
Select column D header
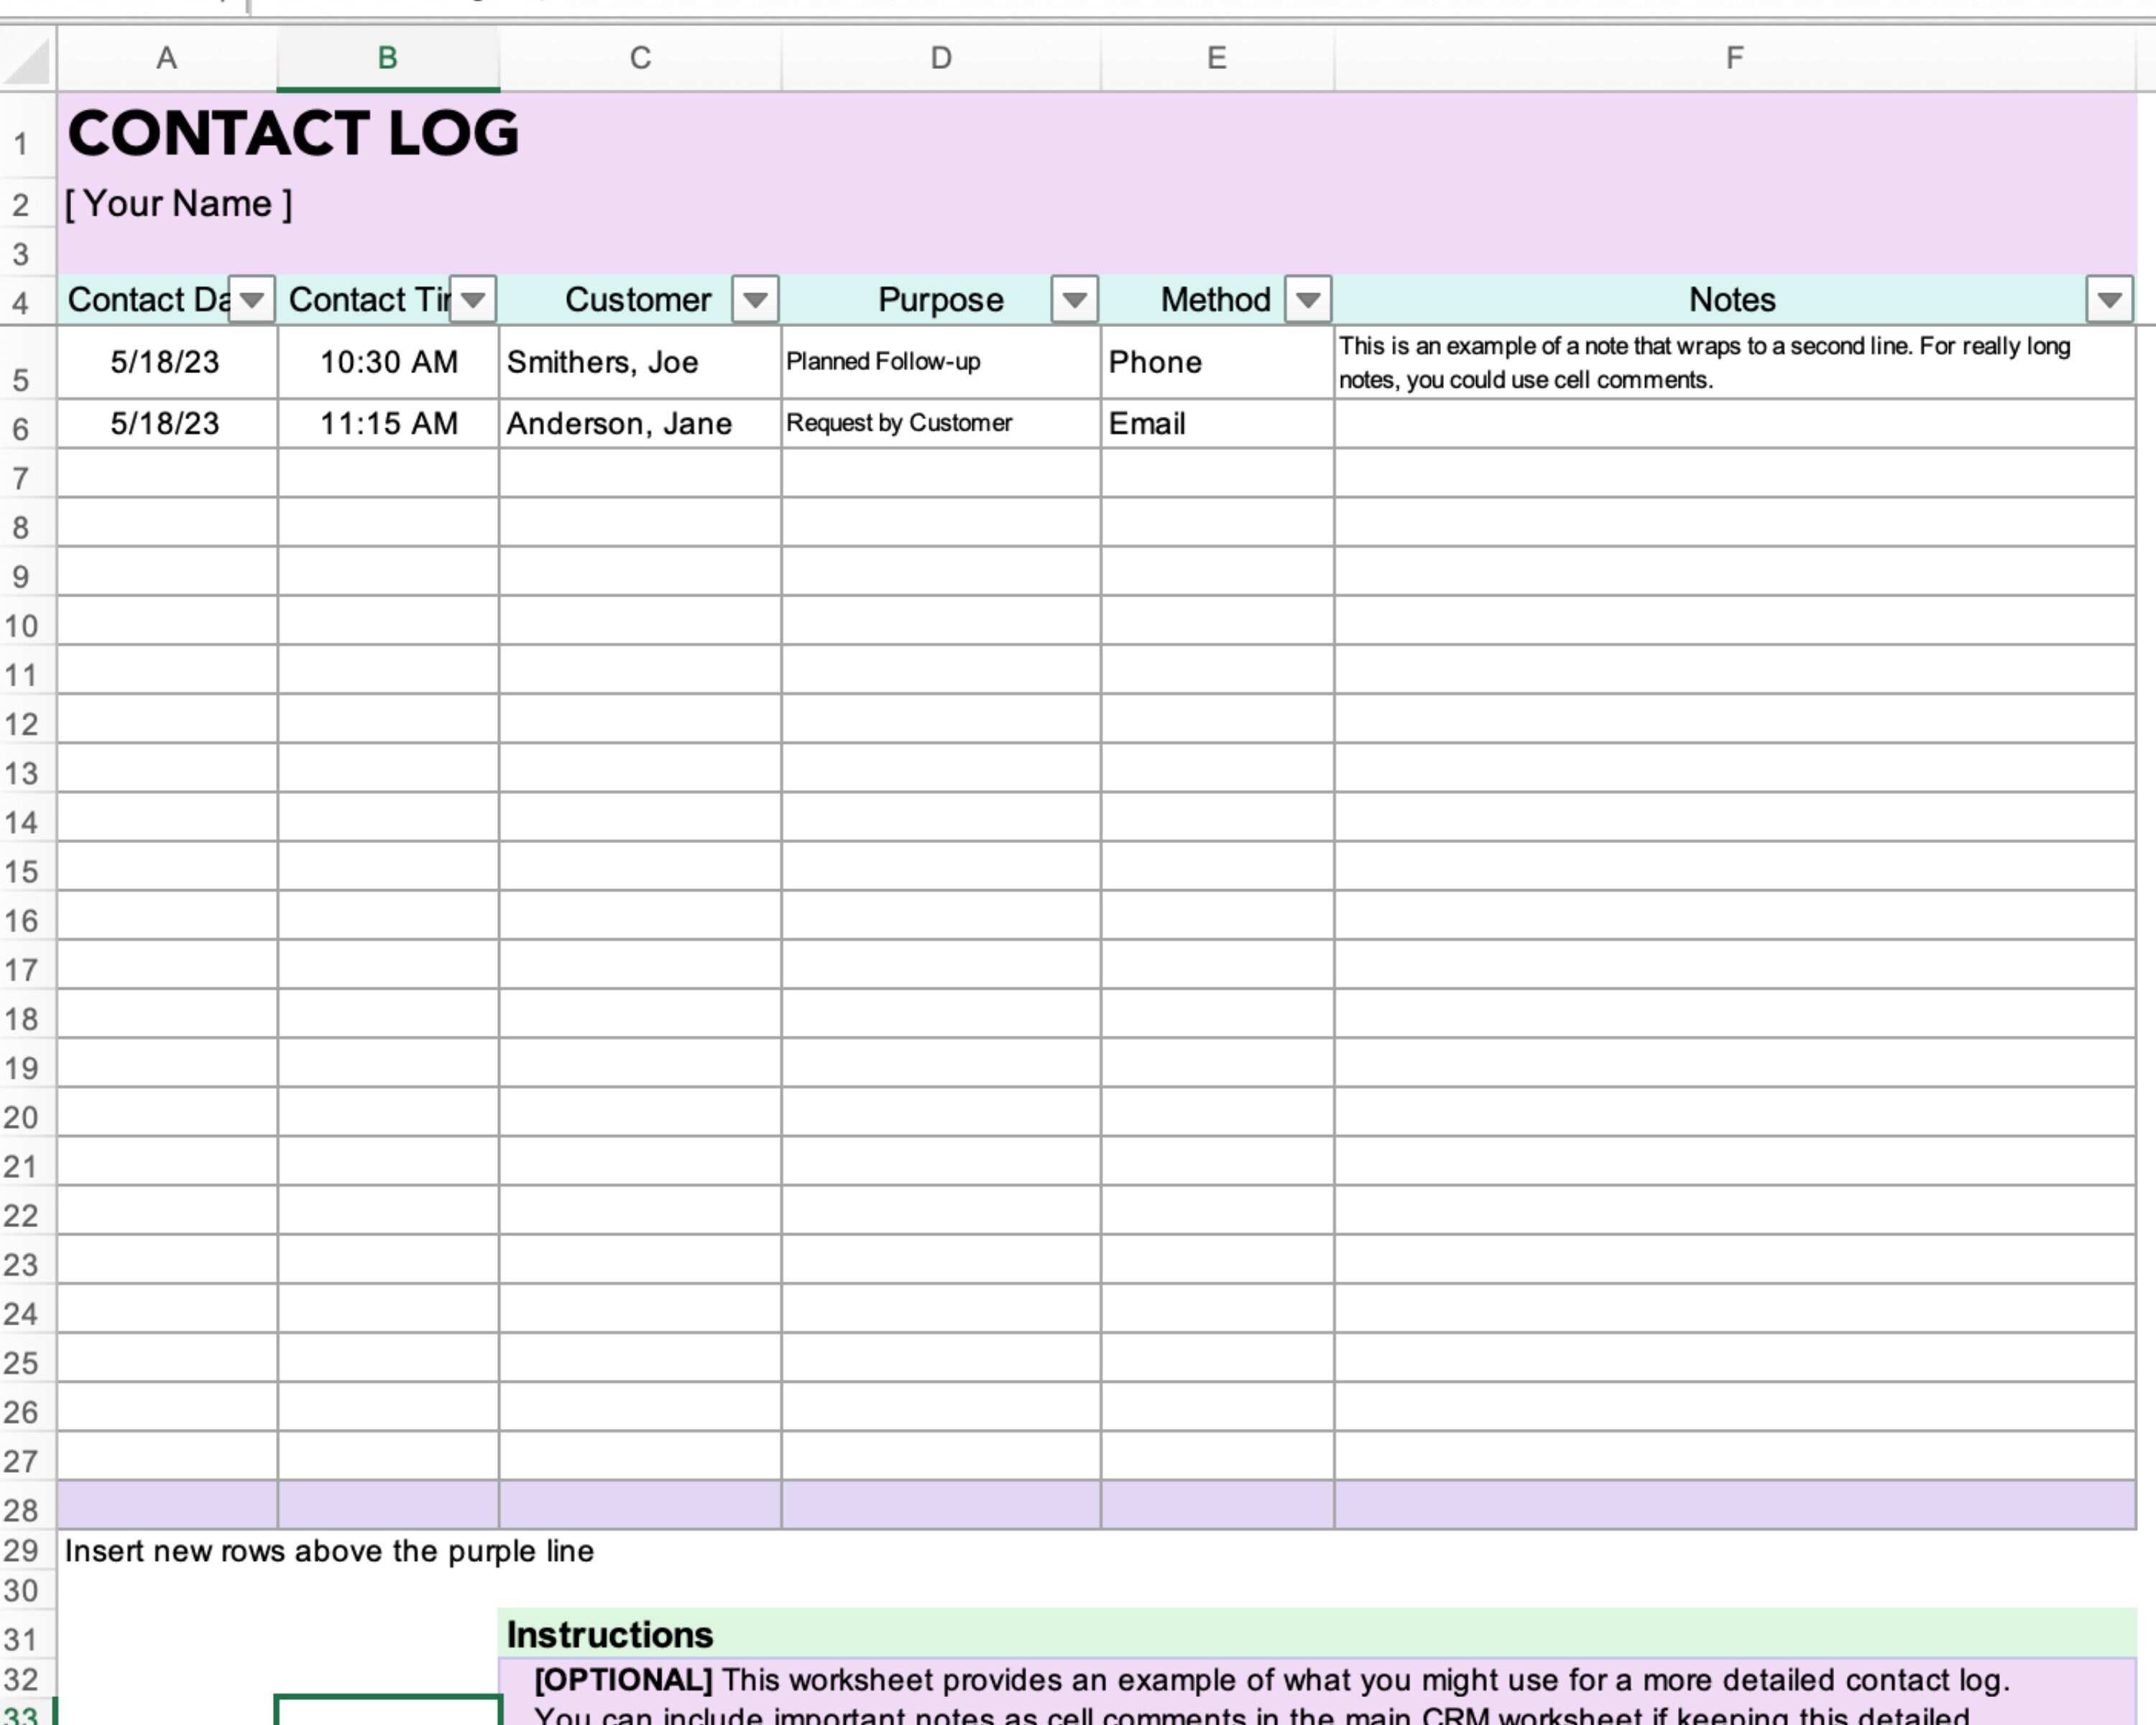tap(941, 58)
